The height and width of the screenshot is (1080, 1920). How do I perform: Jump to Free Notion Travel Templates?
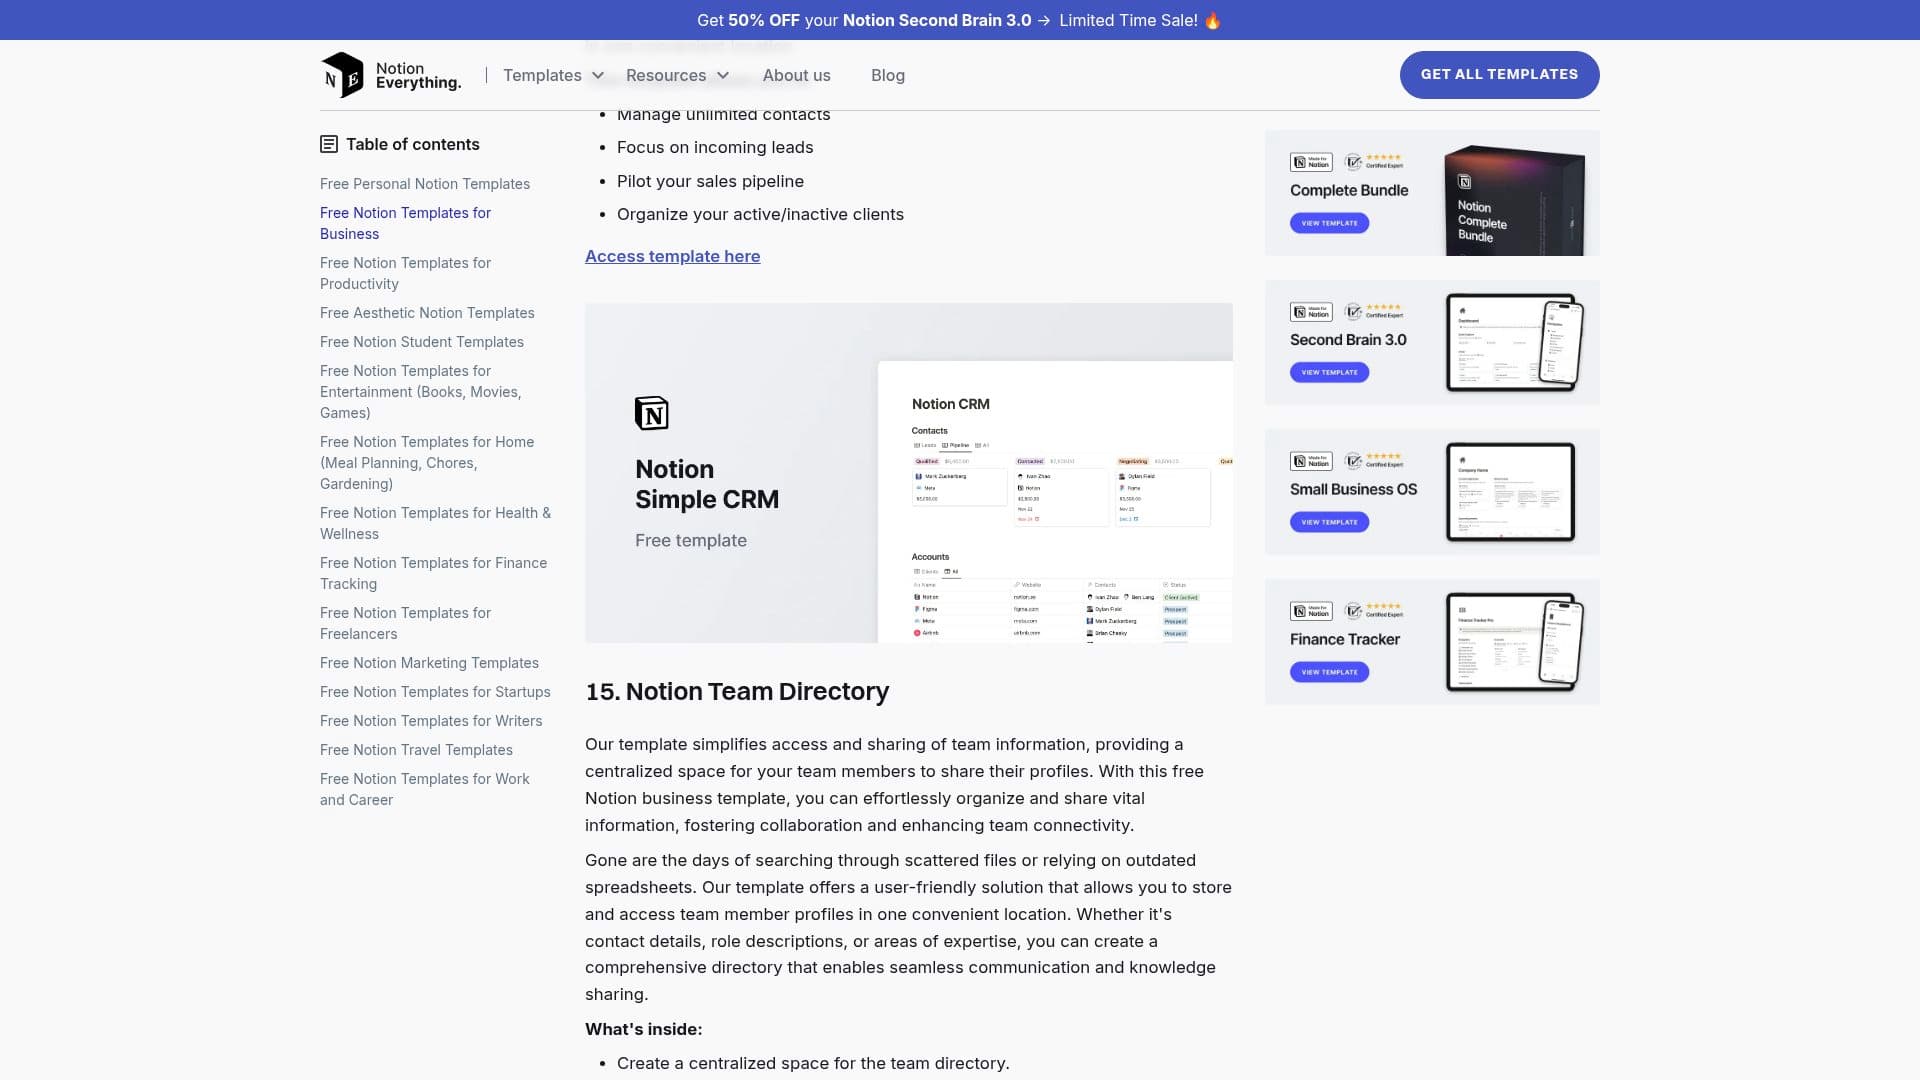[x=416, y=750]
